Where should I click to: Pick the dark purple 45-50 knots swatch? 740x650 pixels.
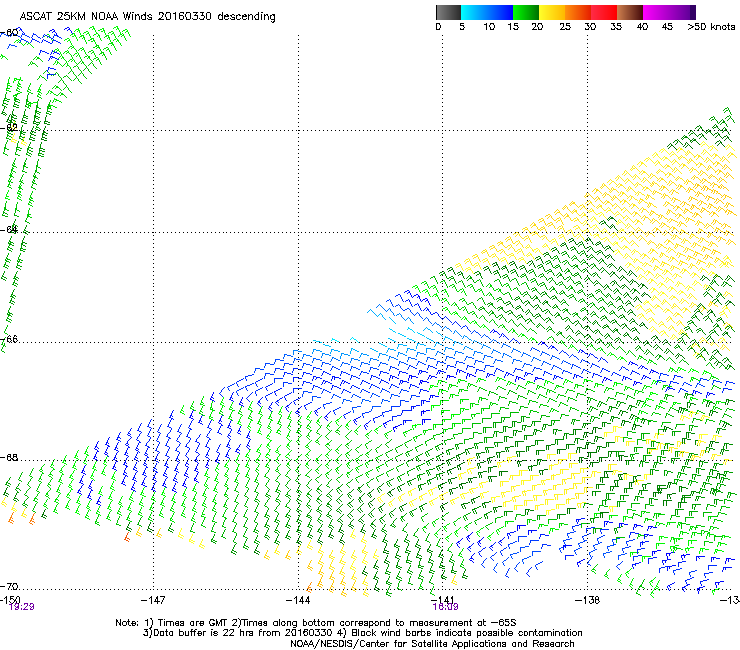pyautogui.click(x=682, y=12)
